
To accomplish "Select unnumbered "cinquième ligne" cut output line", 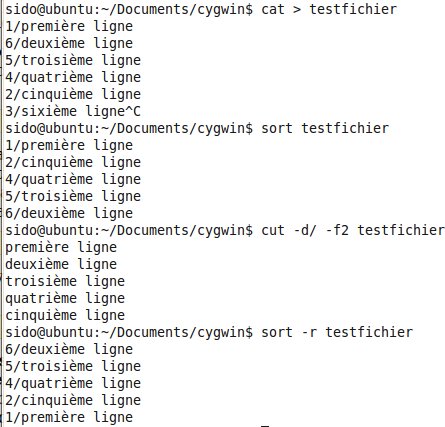I will 65,315.
